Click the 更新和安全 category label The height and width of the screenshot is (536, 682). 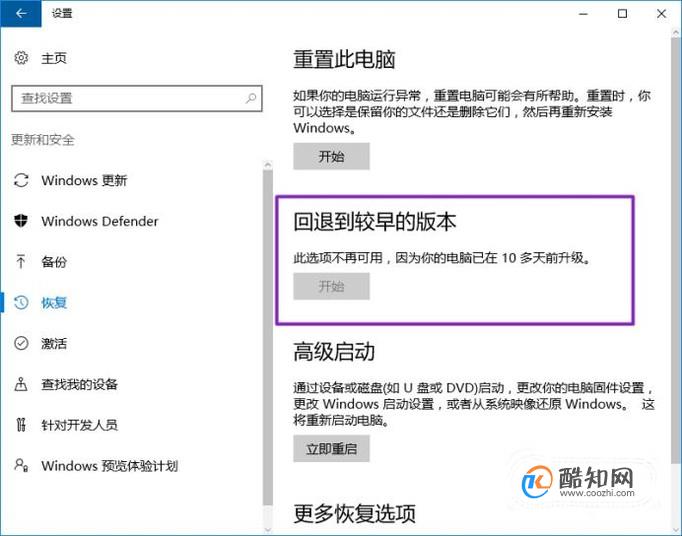(x=43, y=140)
